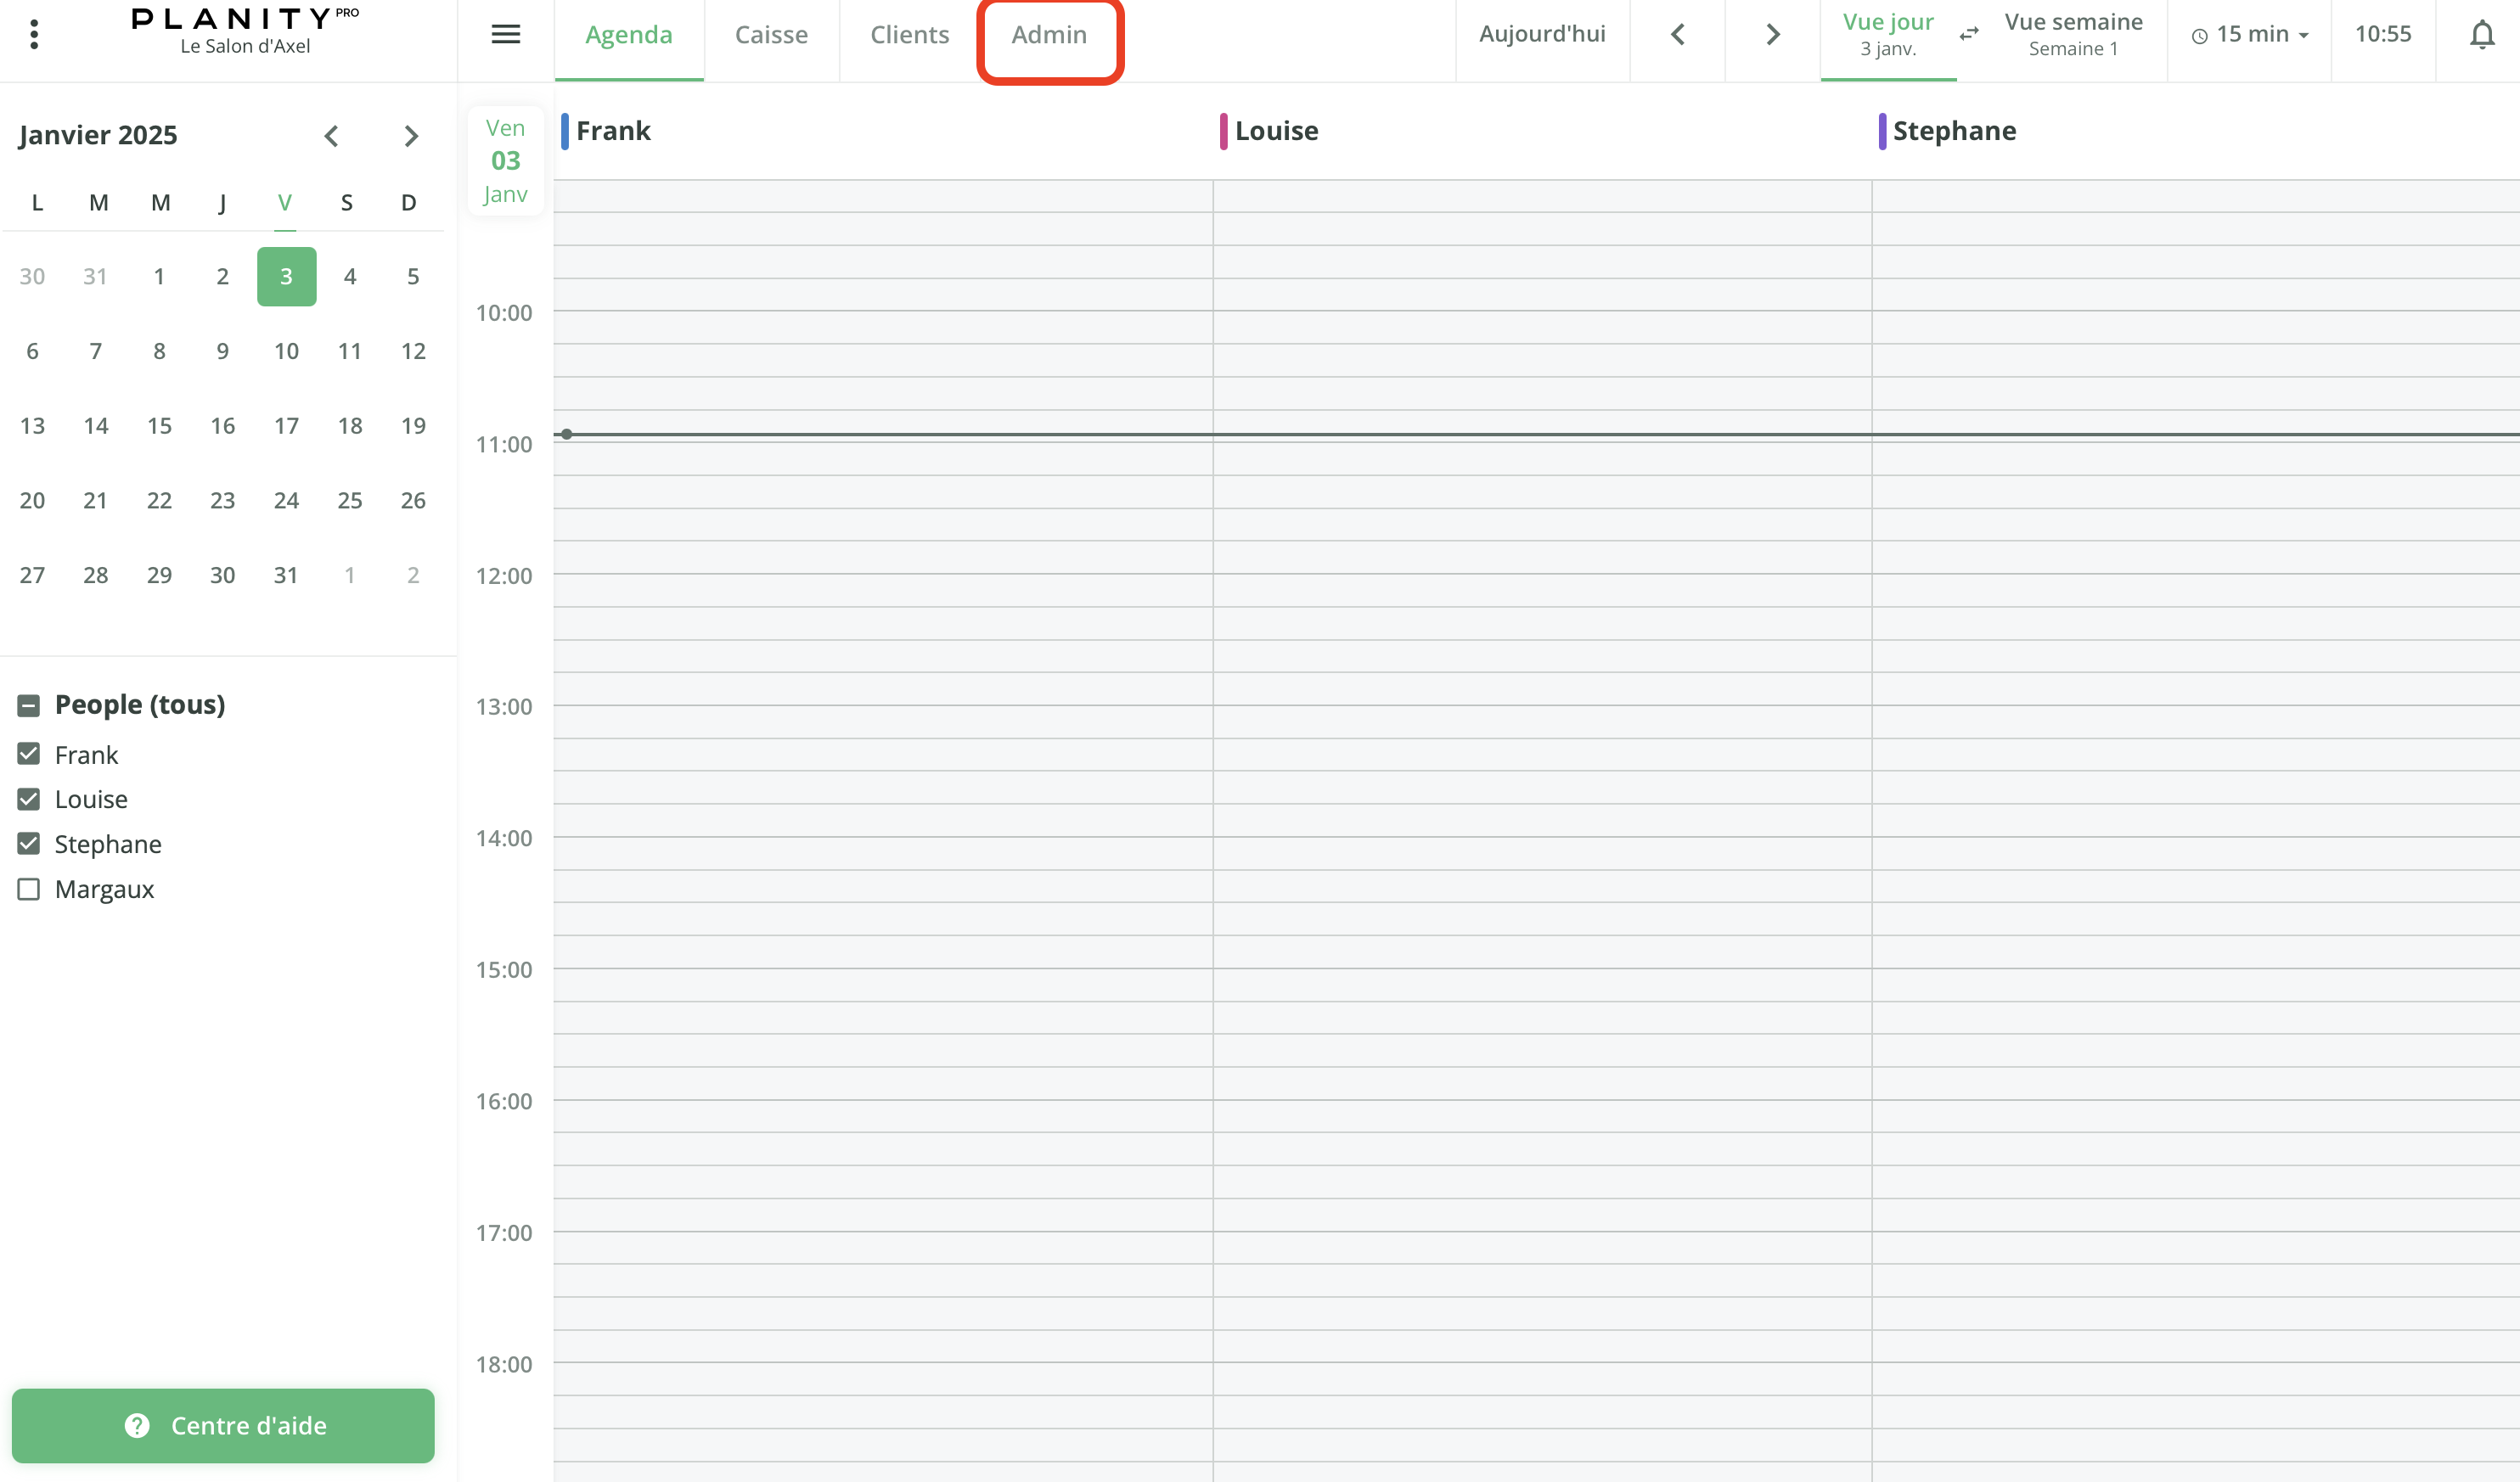Open the Admin tab
Viewport: 2520px width, 1482px height.
point(1049,35)
